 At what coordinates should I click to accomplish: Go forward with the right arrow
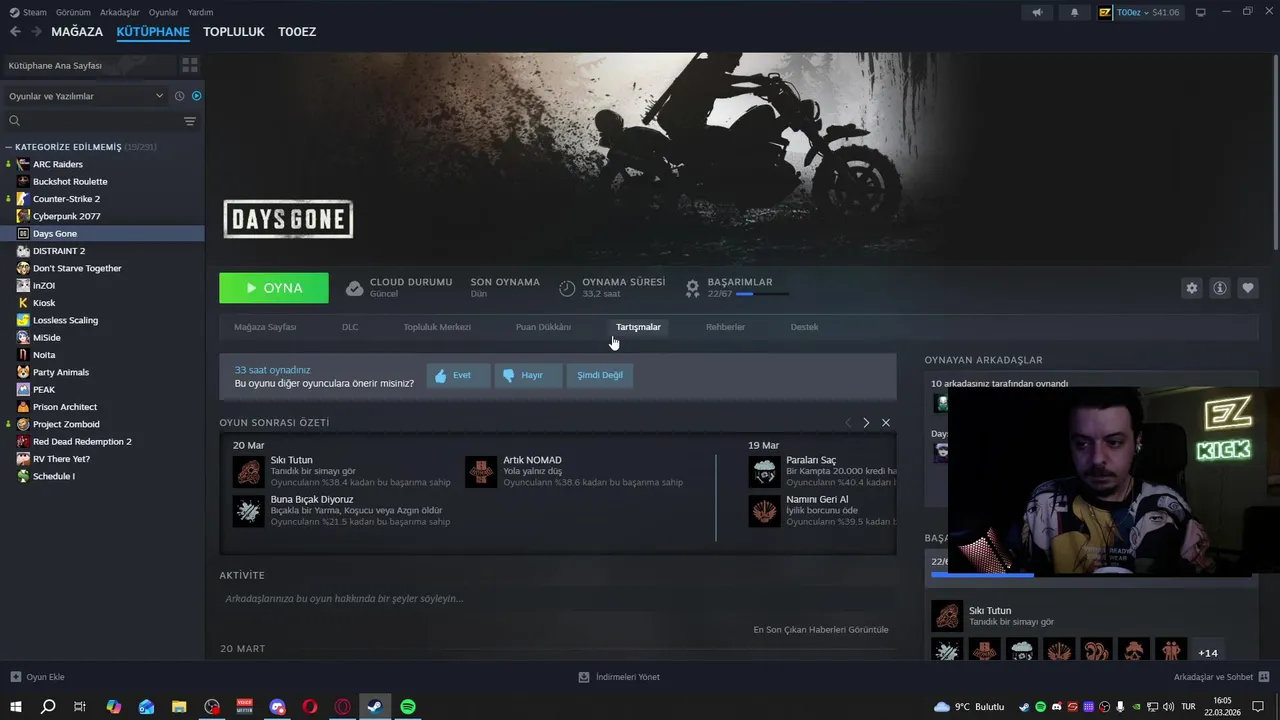36,32
